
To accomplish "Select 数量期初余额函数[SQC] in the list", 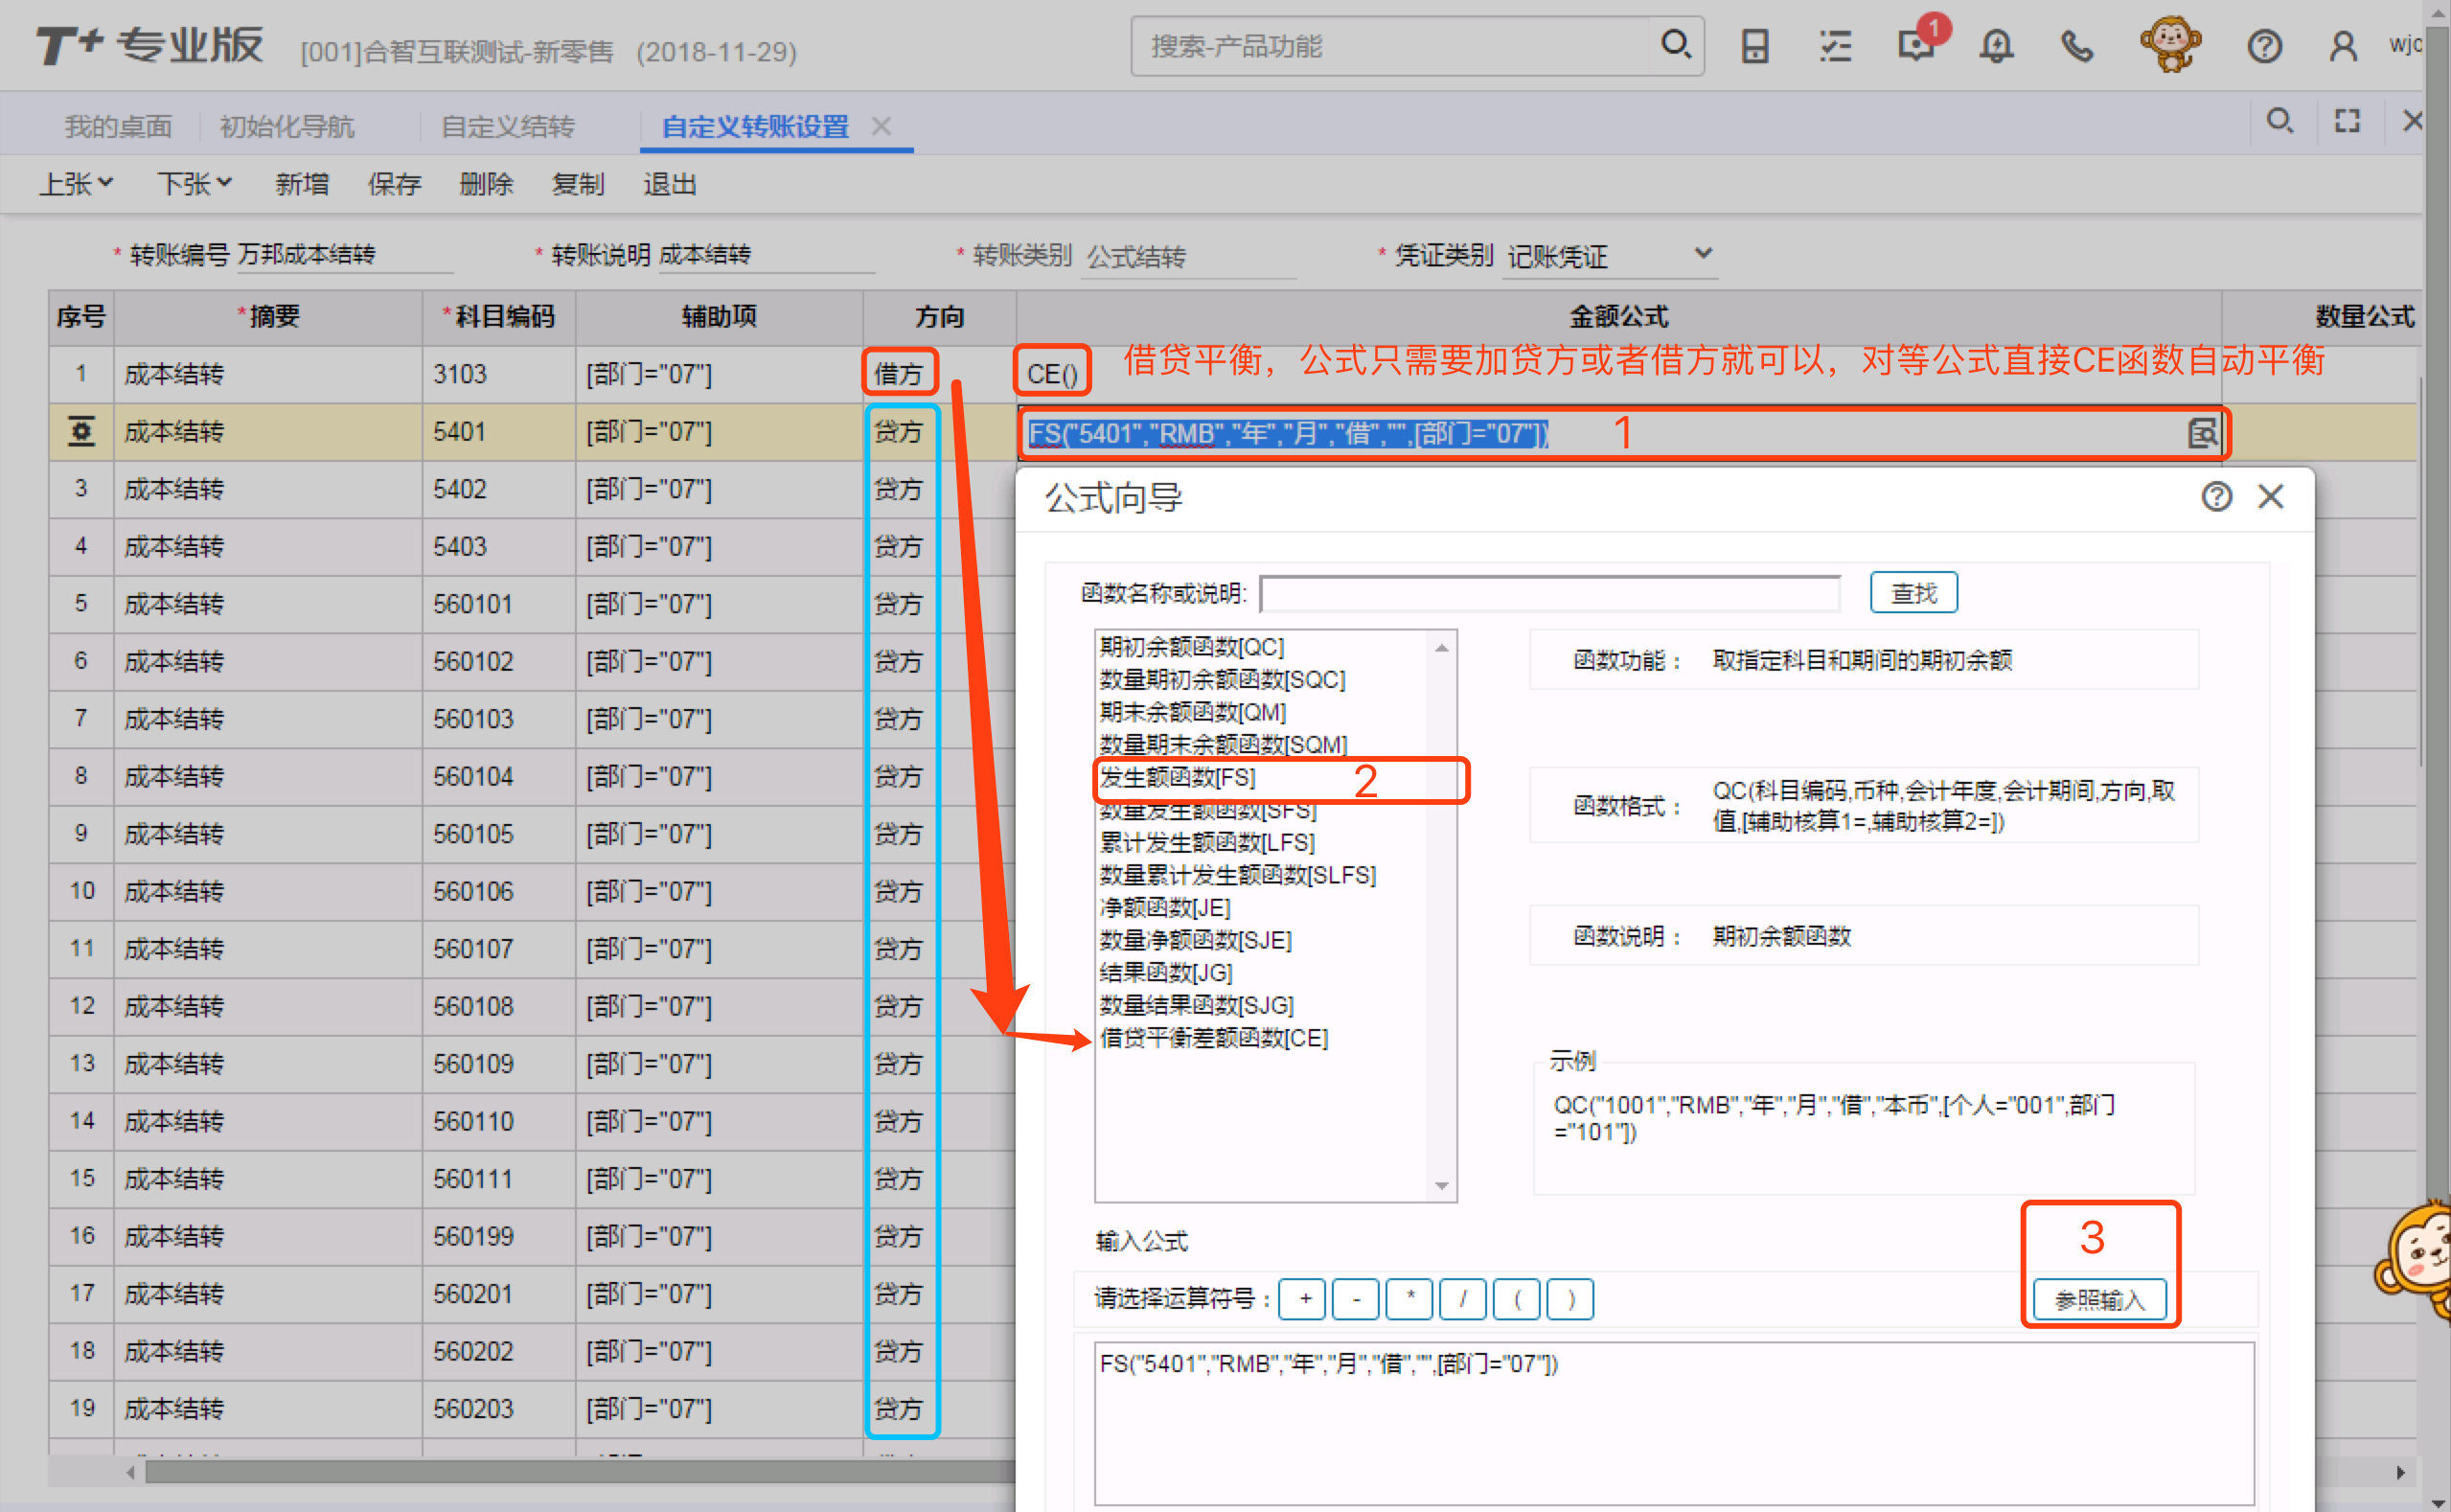I will [1222, 680].
